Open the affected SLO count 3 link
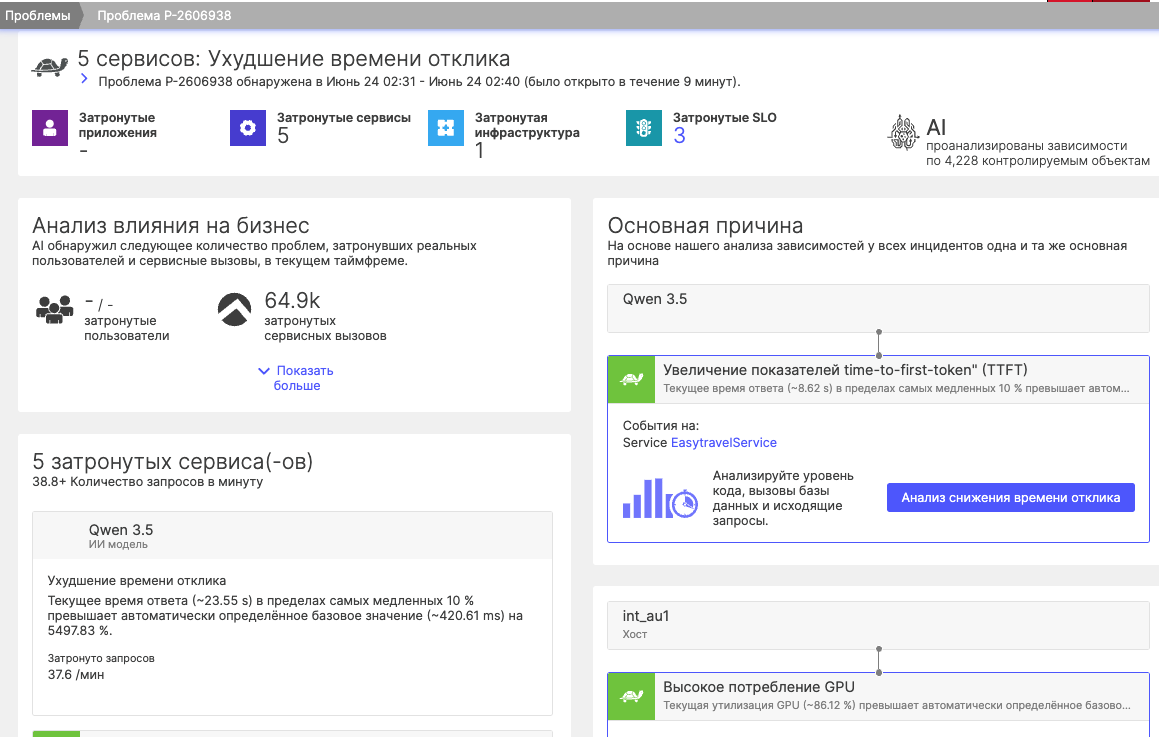1159x737 pixels. tap(679, 136)
